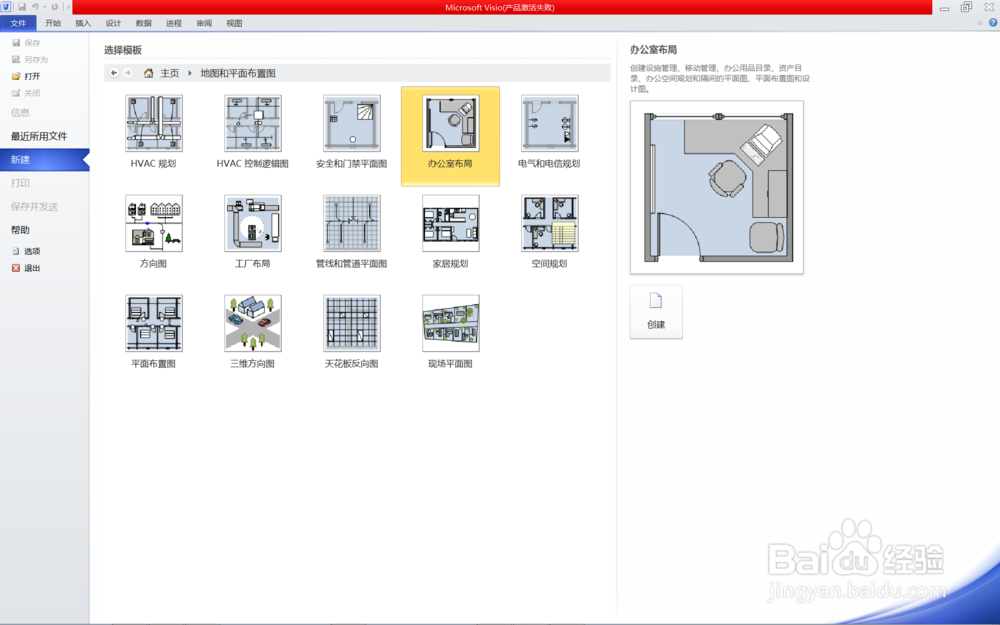Select the HVAC 控制逻辑图 template icon
Screen dimensions: 1000x625
tap(253, 124)
